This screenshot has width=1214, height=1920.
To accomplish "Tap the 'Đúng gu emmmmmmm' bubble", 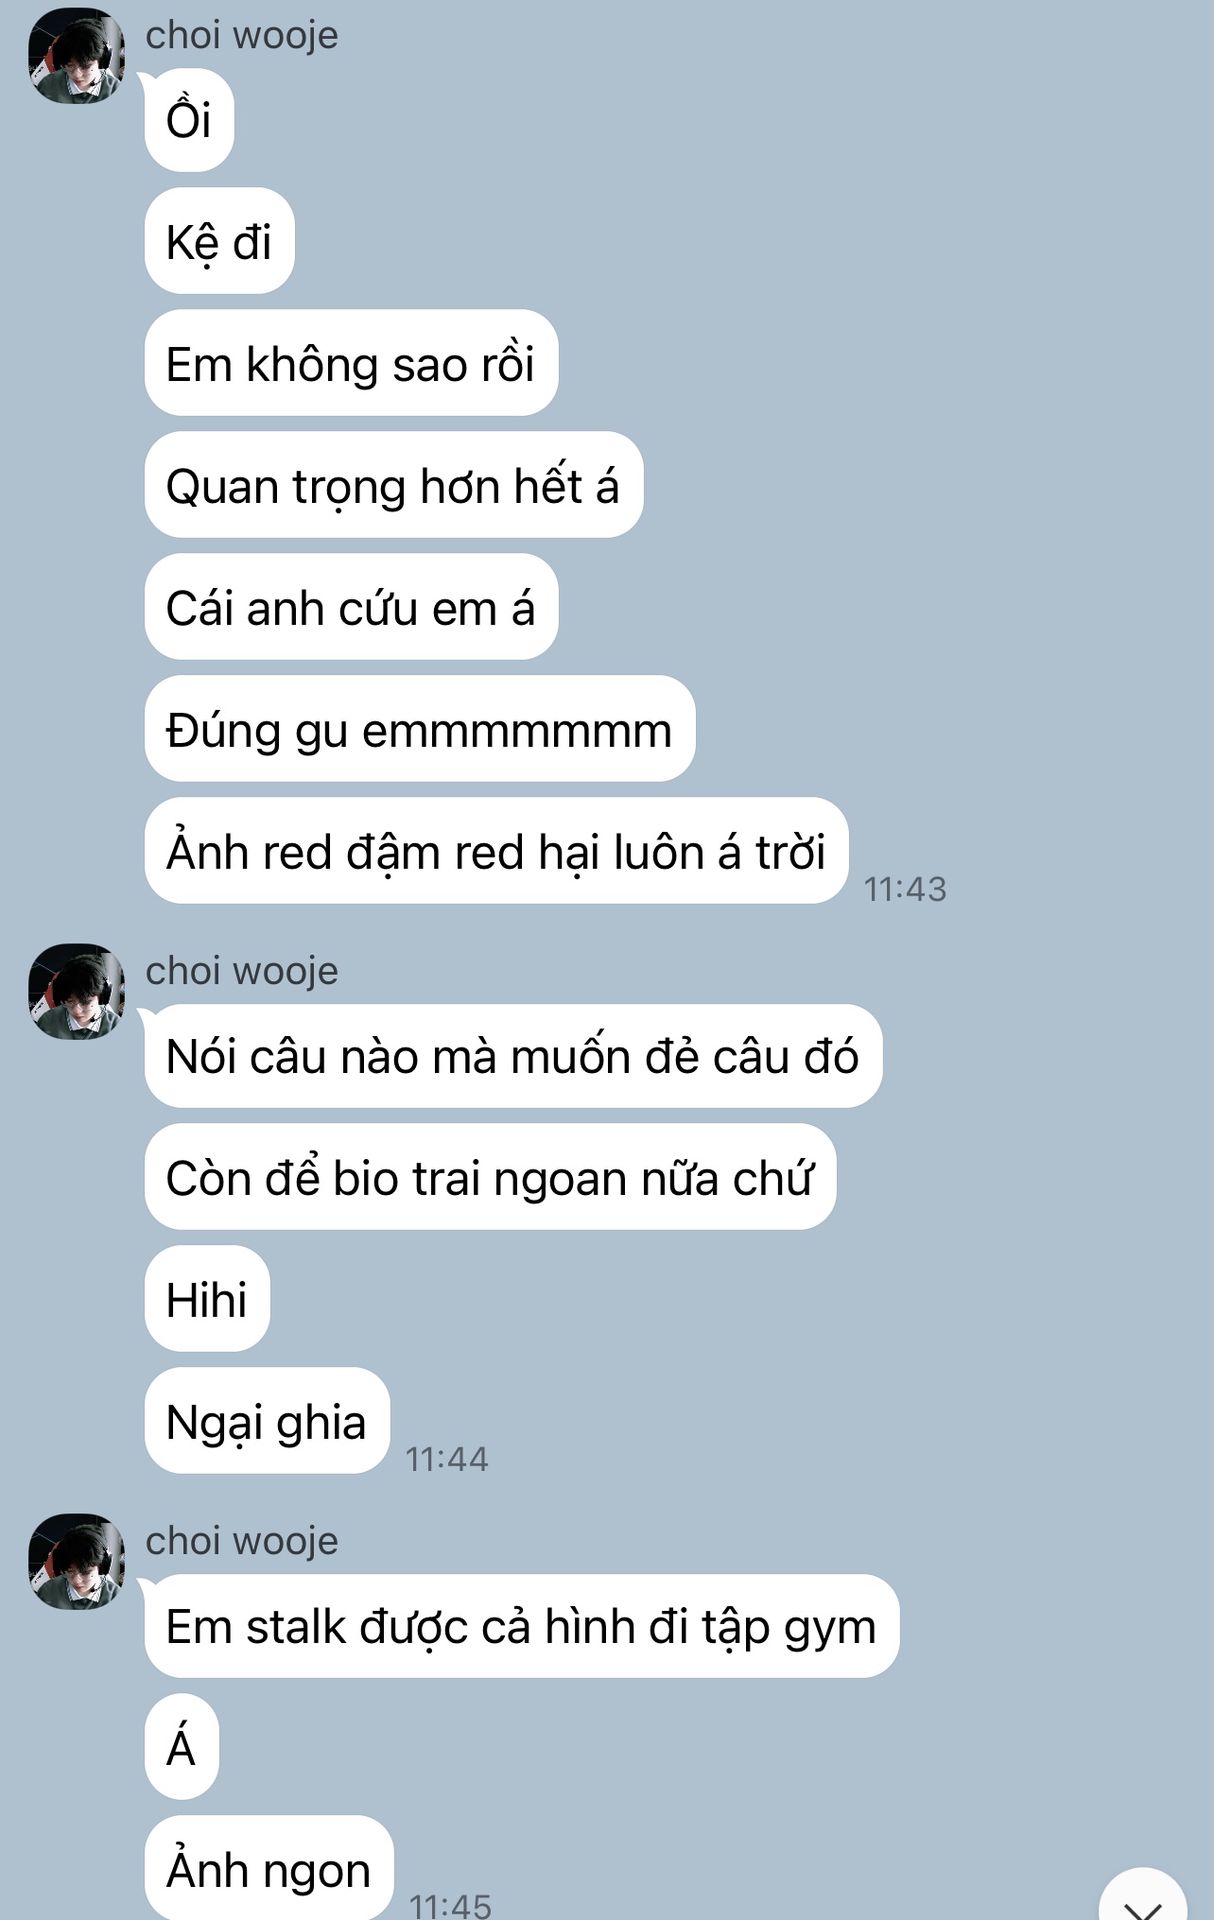I will (420, 729).
